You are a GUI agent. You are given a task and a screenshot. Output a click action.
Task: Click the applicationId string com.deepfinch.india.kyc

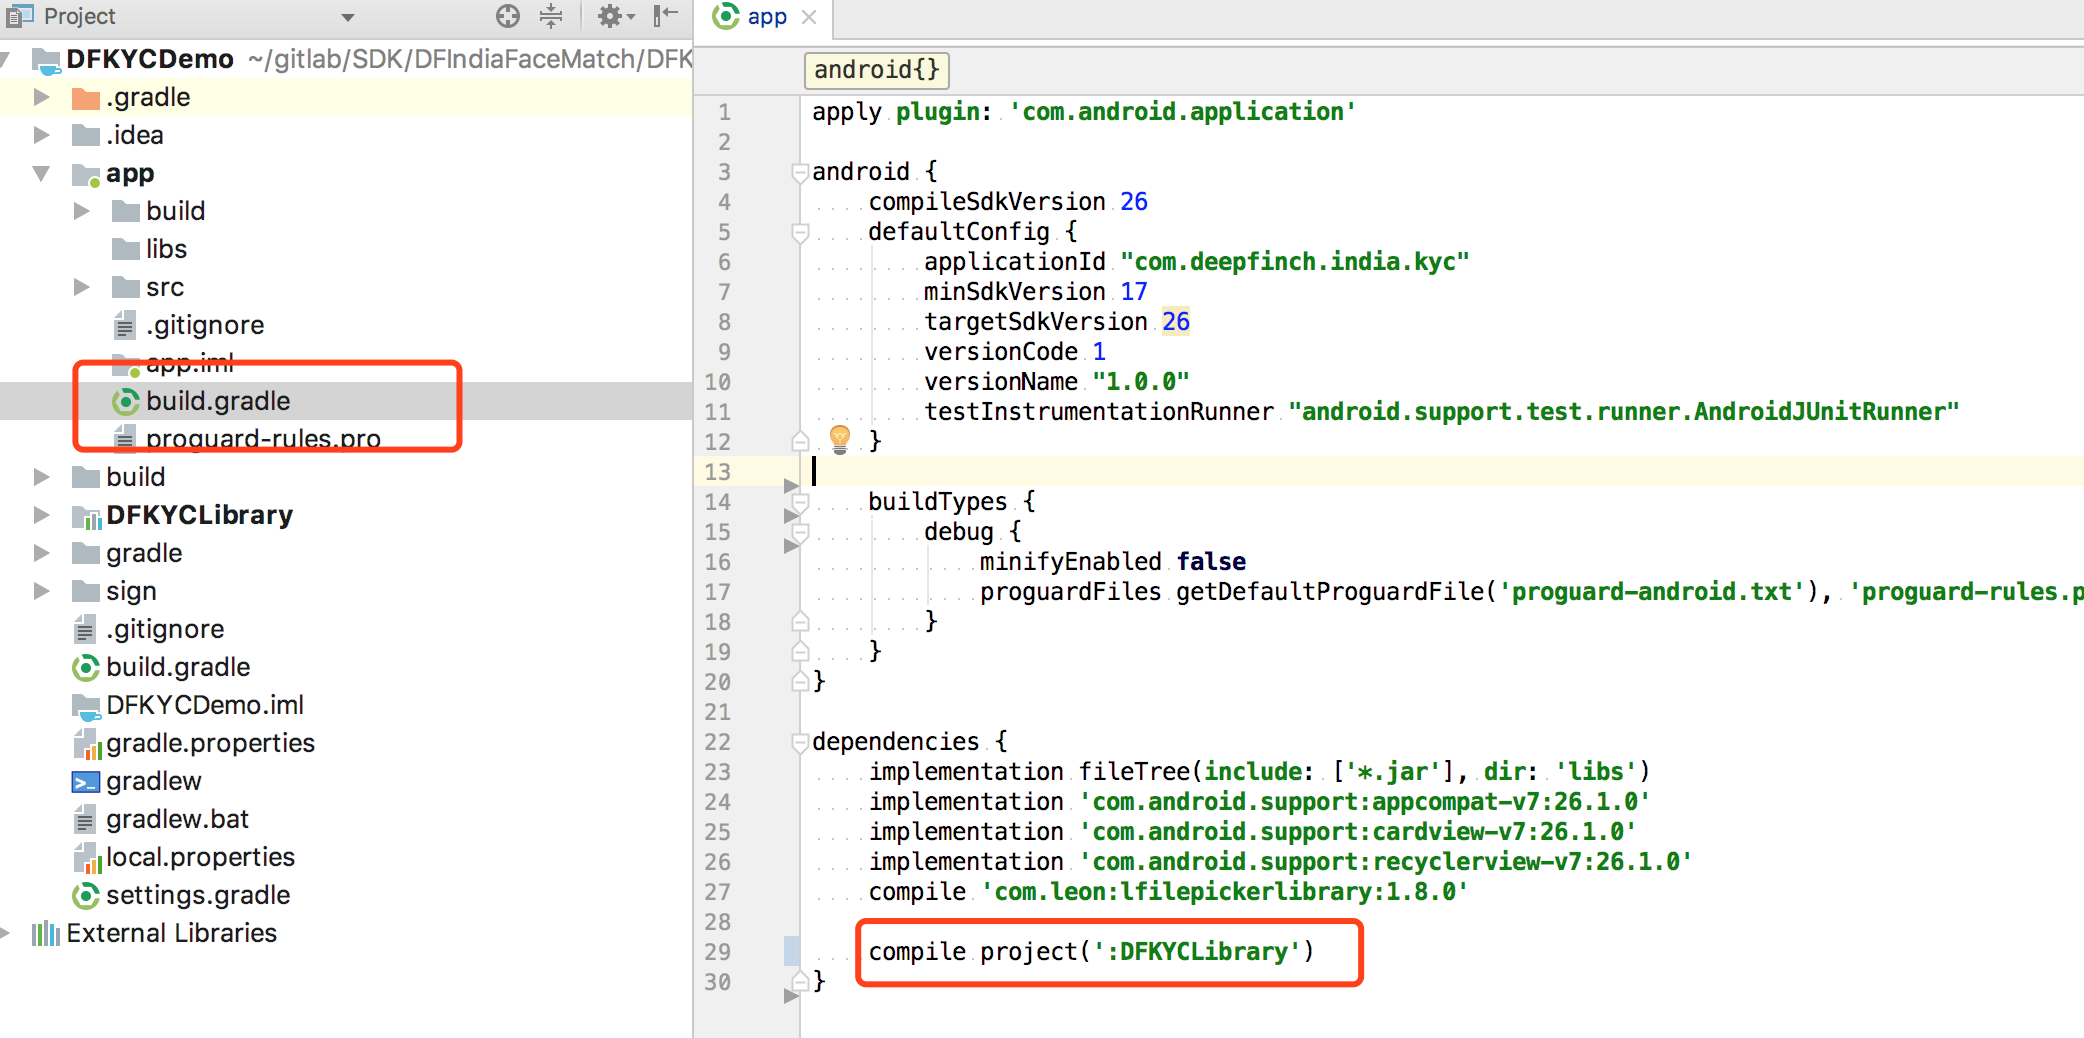point(1295,262)
